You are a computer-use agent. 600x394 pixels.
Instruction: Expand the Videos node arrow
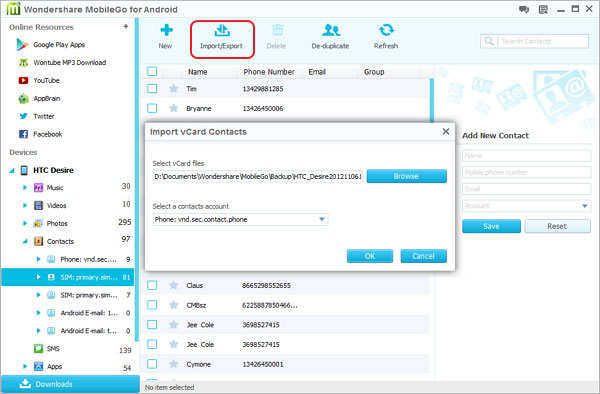click(x=25, y=205)
